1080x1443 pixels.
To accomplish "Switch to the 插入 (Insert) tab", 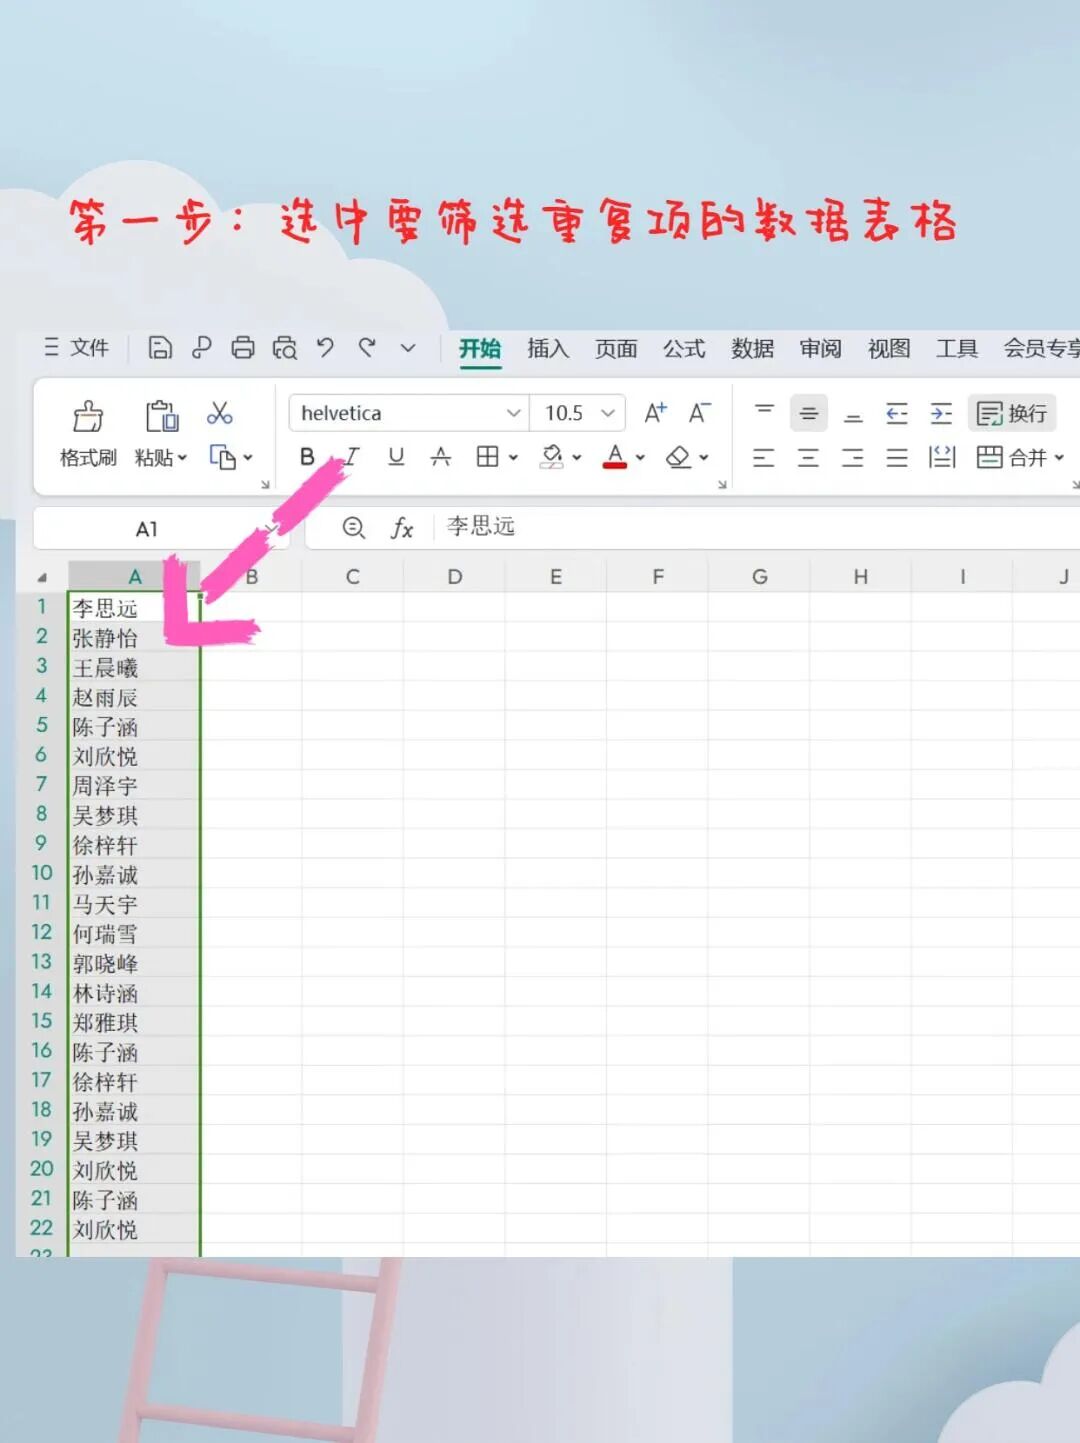I will [548, 348].
